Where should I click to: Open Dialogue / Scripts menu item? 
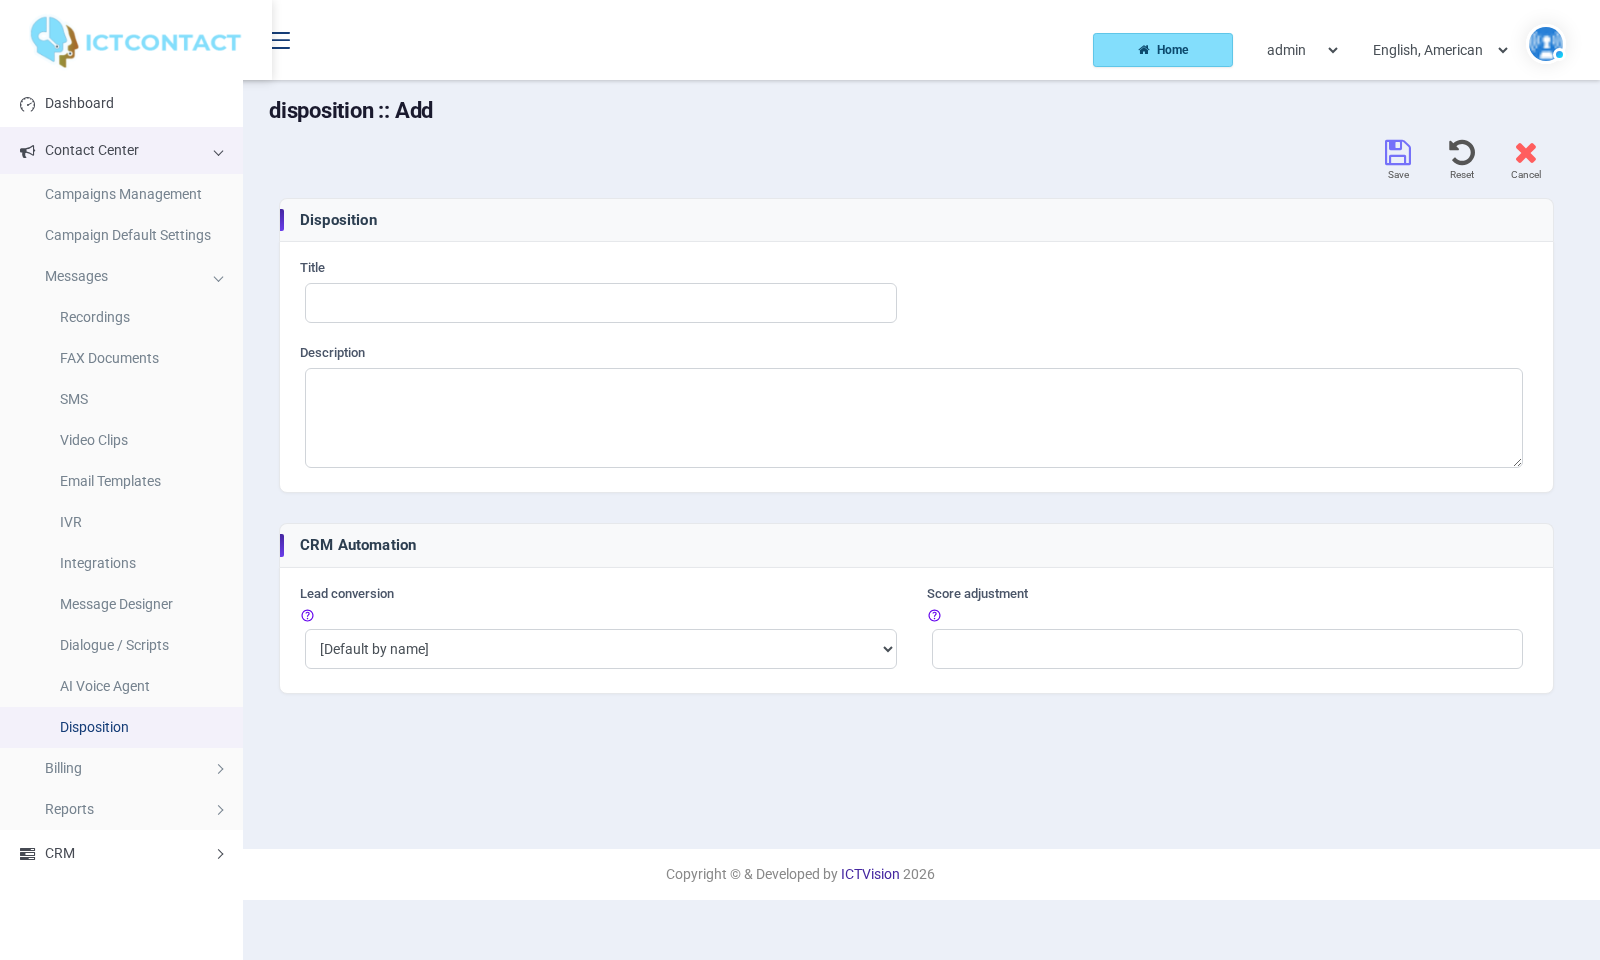click(114, 645)
